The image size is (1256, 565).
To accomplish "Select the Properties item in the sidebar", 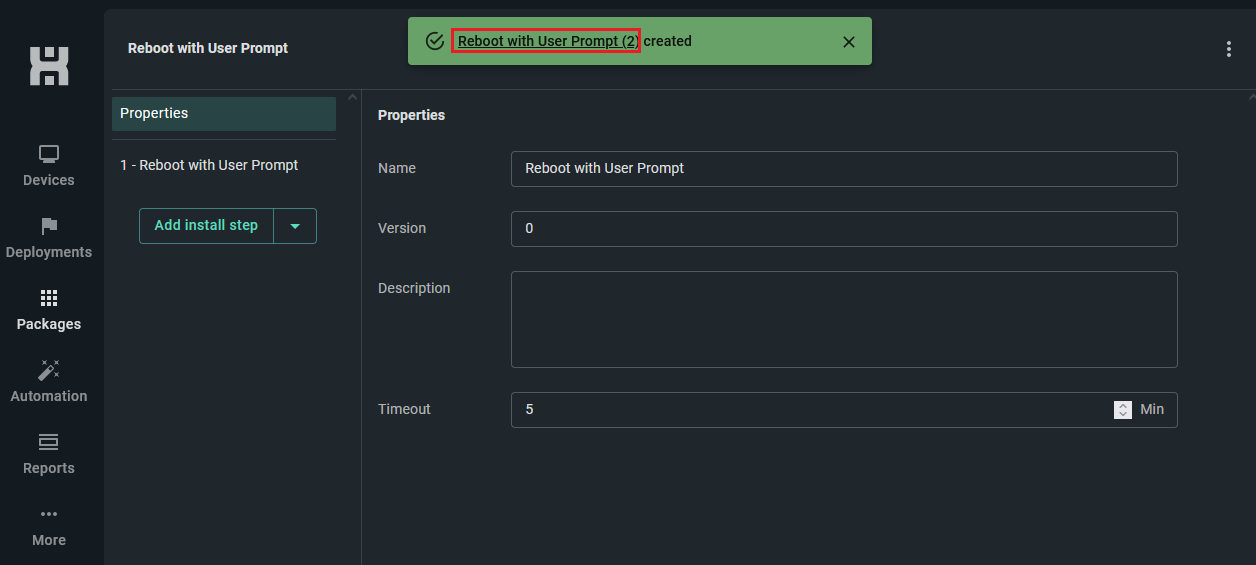I will click(224, 114).
